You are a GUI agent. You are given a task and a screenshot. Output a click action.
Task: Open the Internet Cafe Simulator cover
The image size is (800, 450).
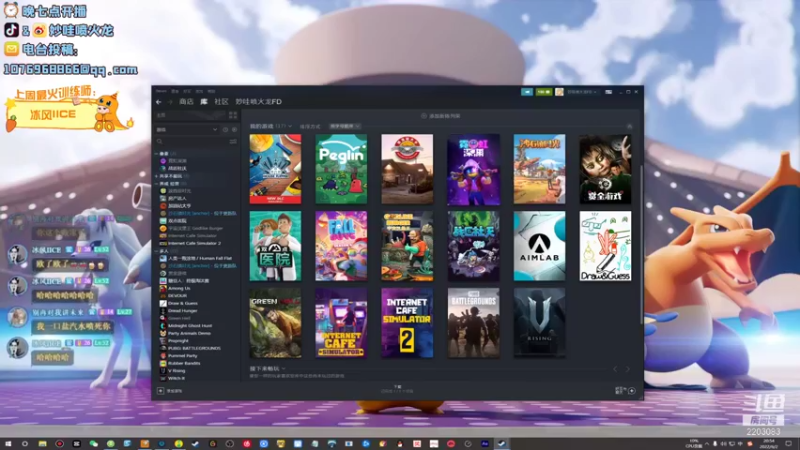(x=341, y=323)
